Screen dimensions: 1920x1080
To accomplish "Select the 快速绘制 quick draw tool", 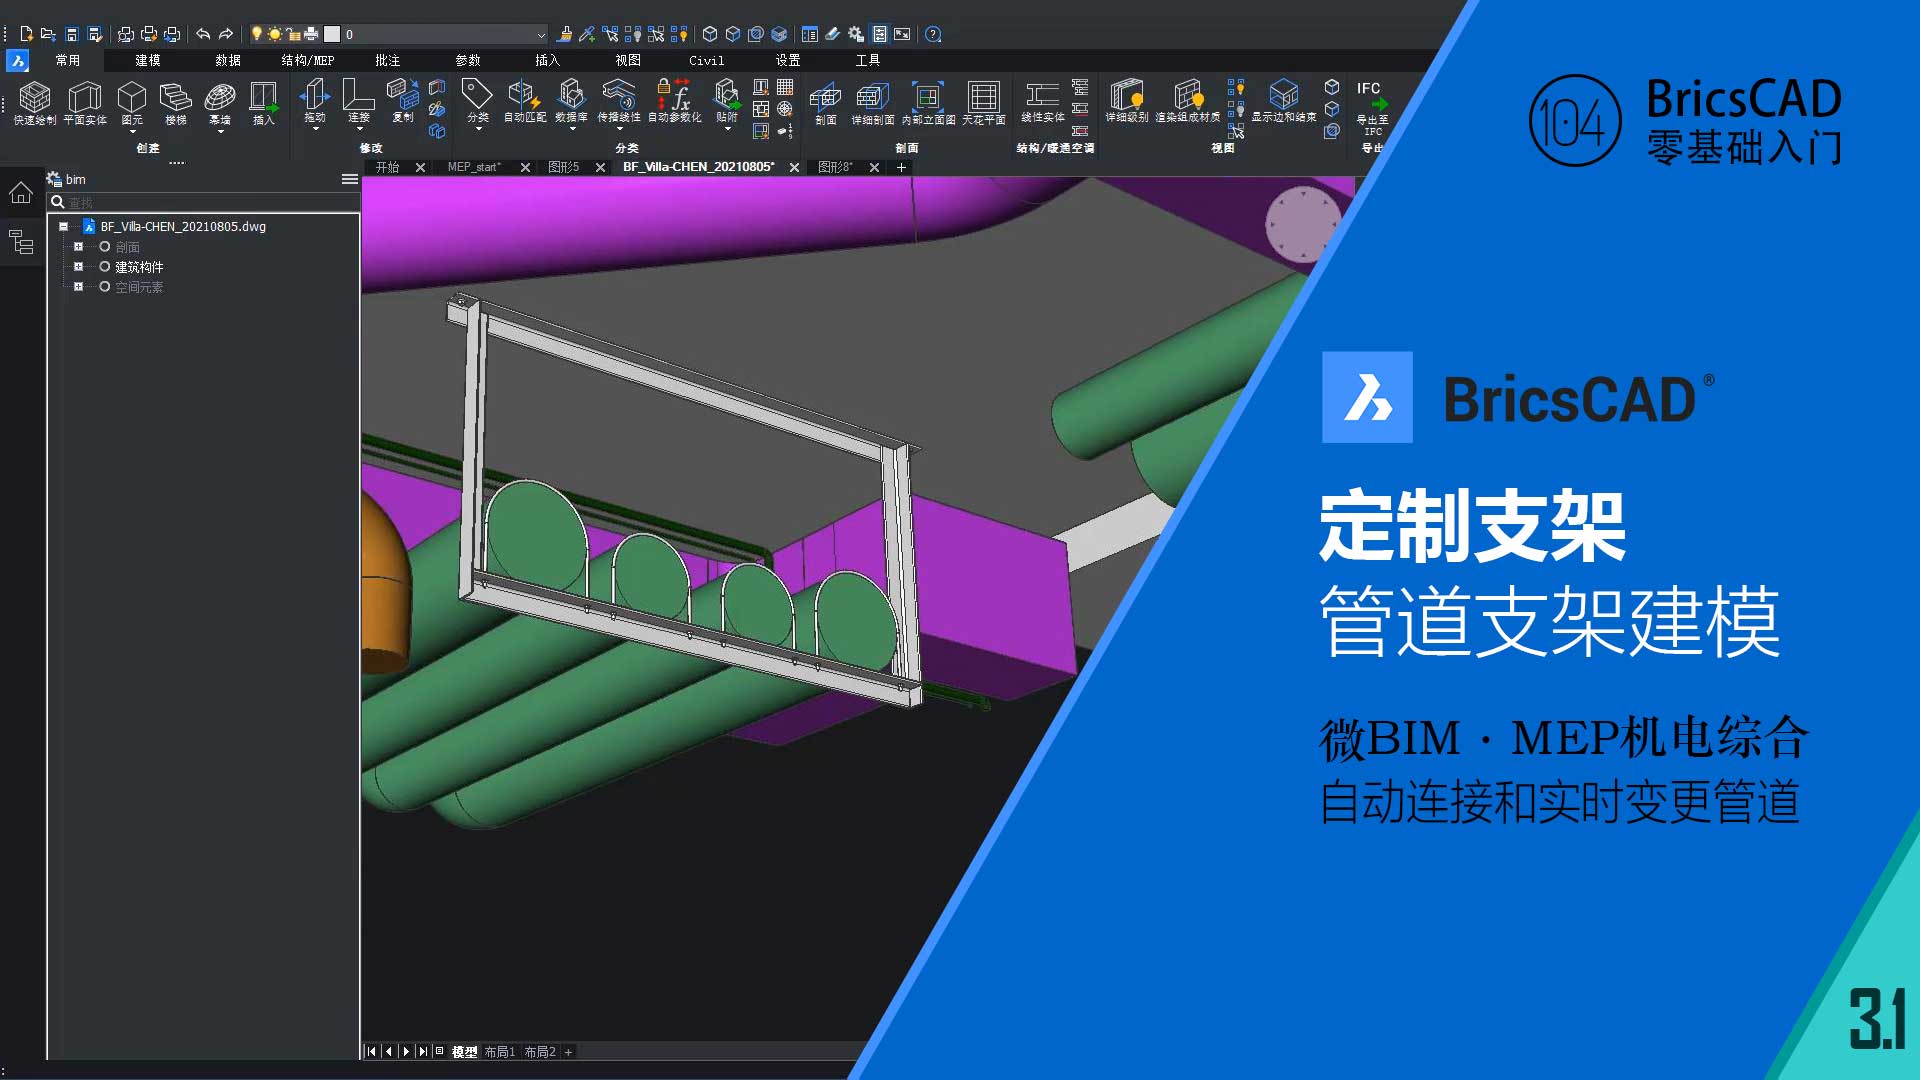I will [34, 98].
